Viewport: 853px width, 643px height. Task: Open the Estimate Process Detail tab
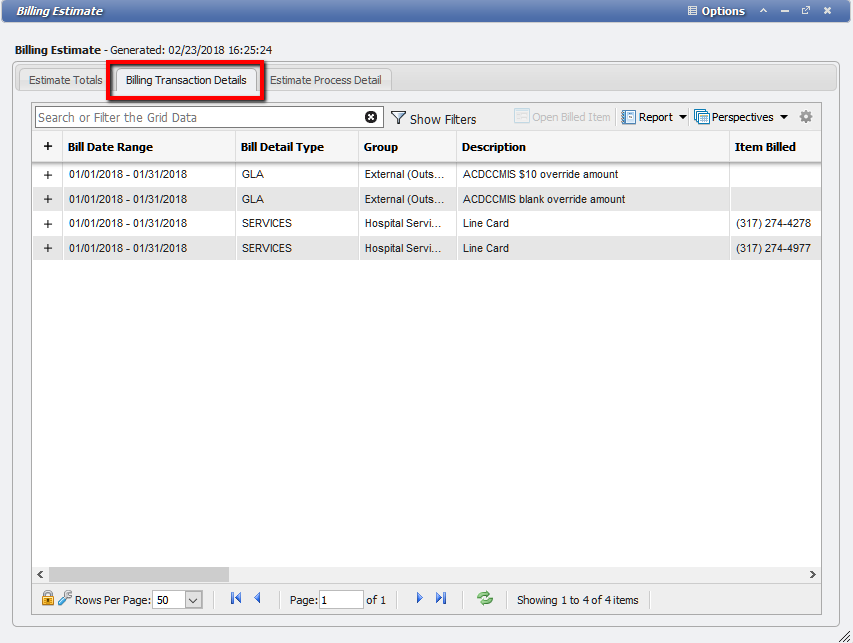pos(326,80)
